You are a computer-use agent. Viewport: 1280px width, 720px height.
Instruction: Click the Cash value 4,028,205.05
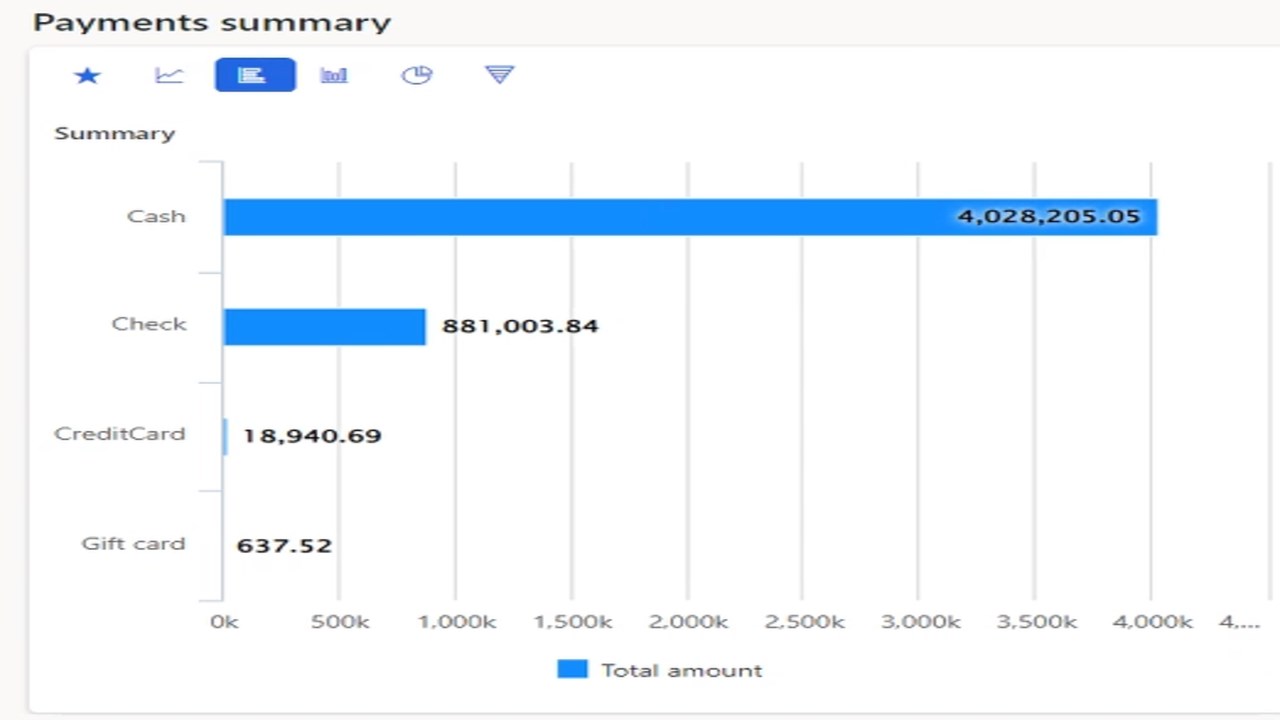1049,216
